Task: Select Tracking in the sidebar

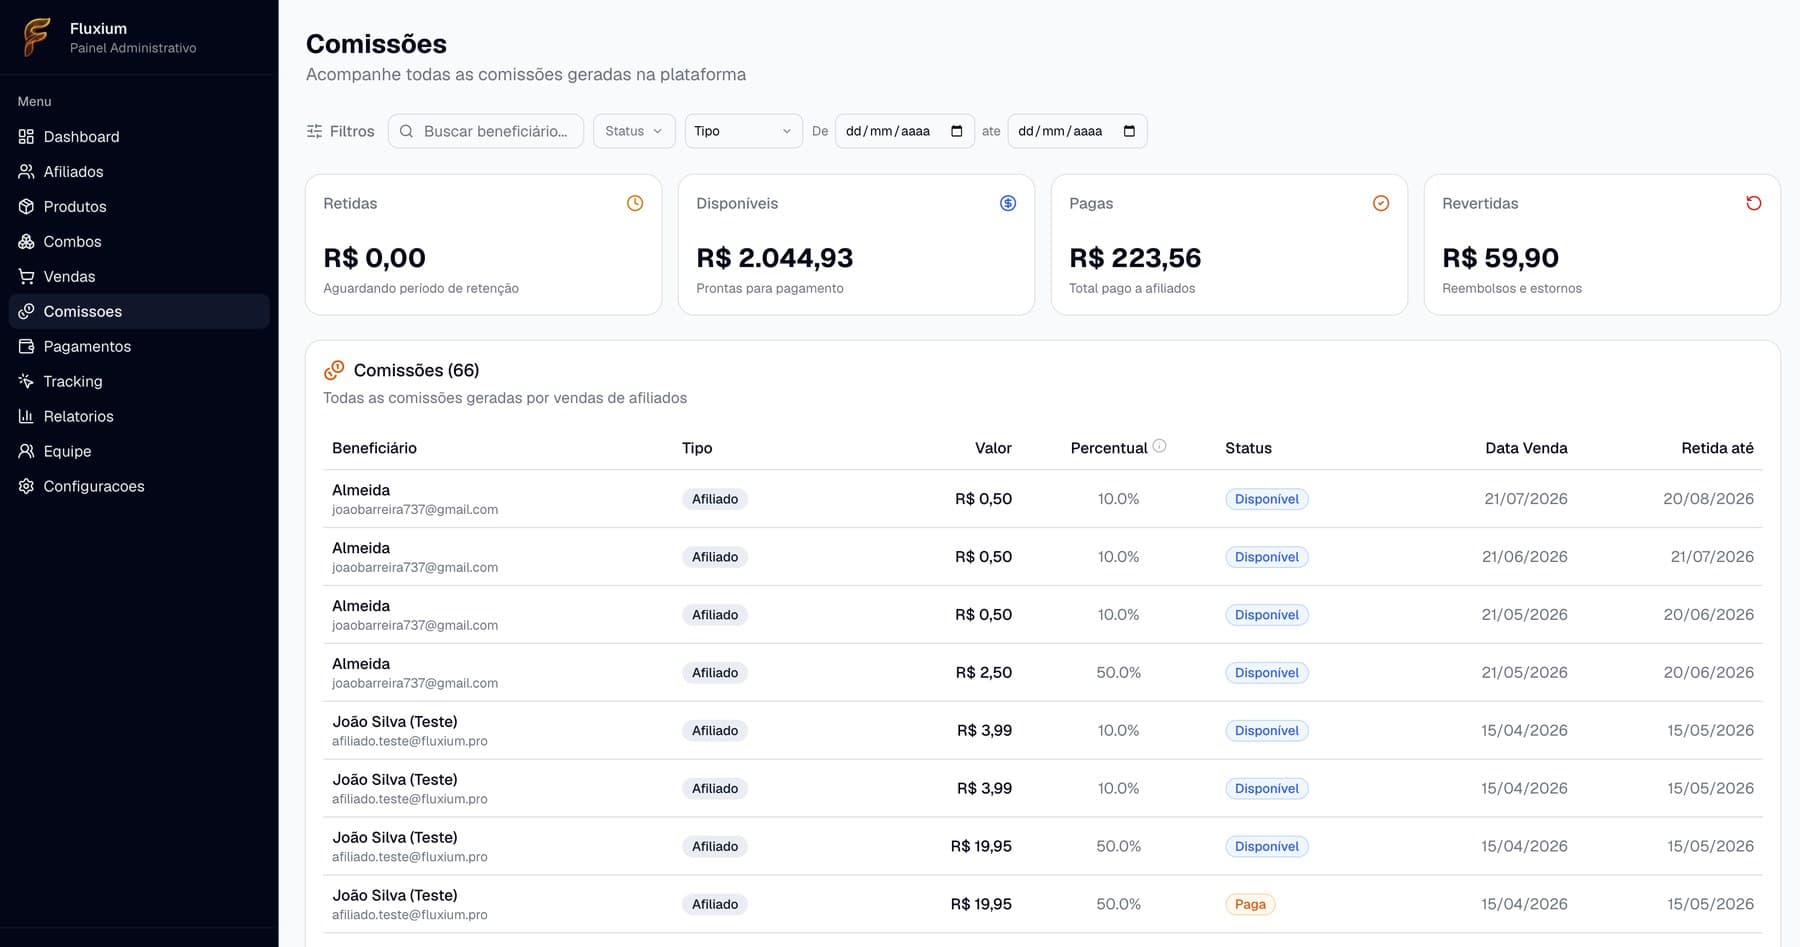Action: pyautogui.click(x=139, y=381)
